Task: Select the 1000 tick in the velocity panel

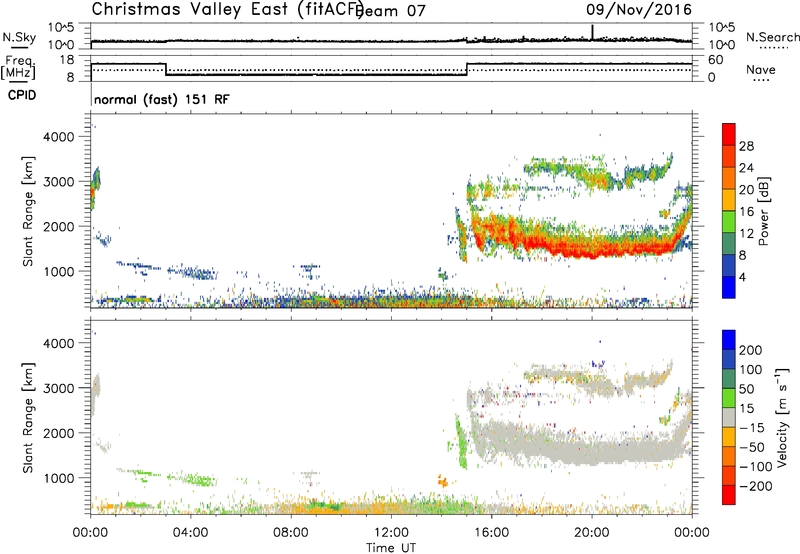Action: [x=59, y=478]
